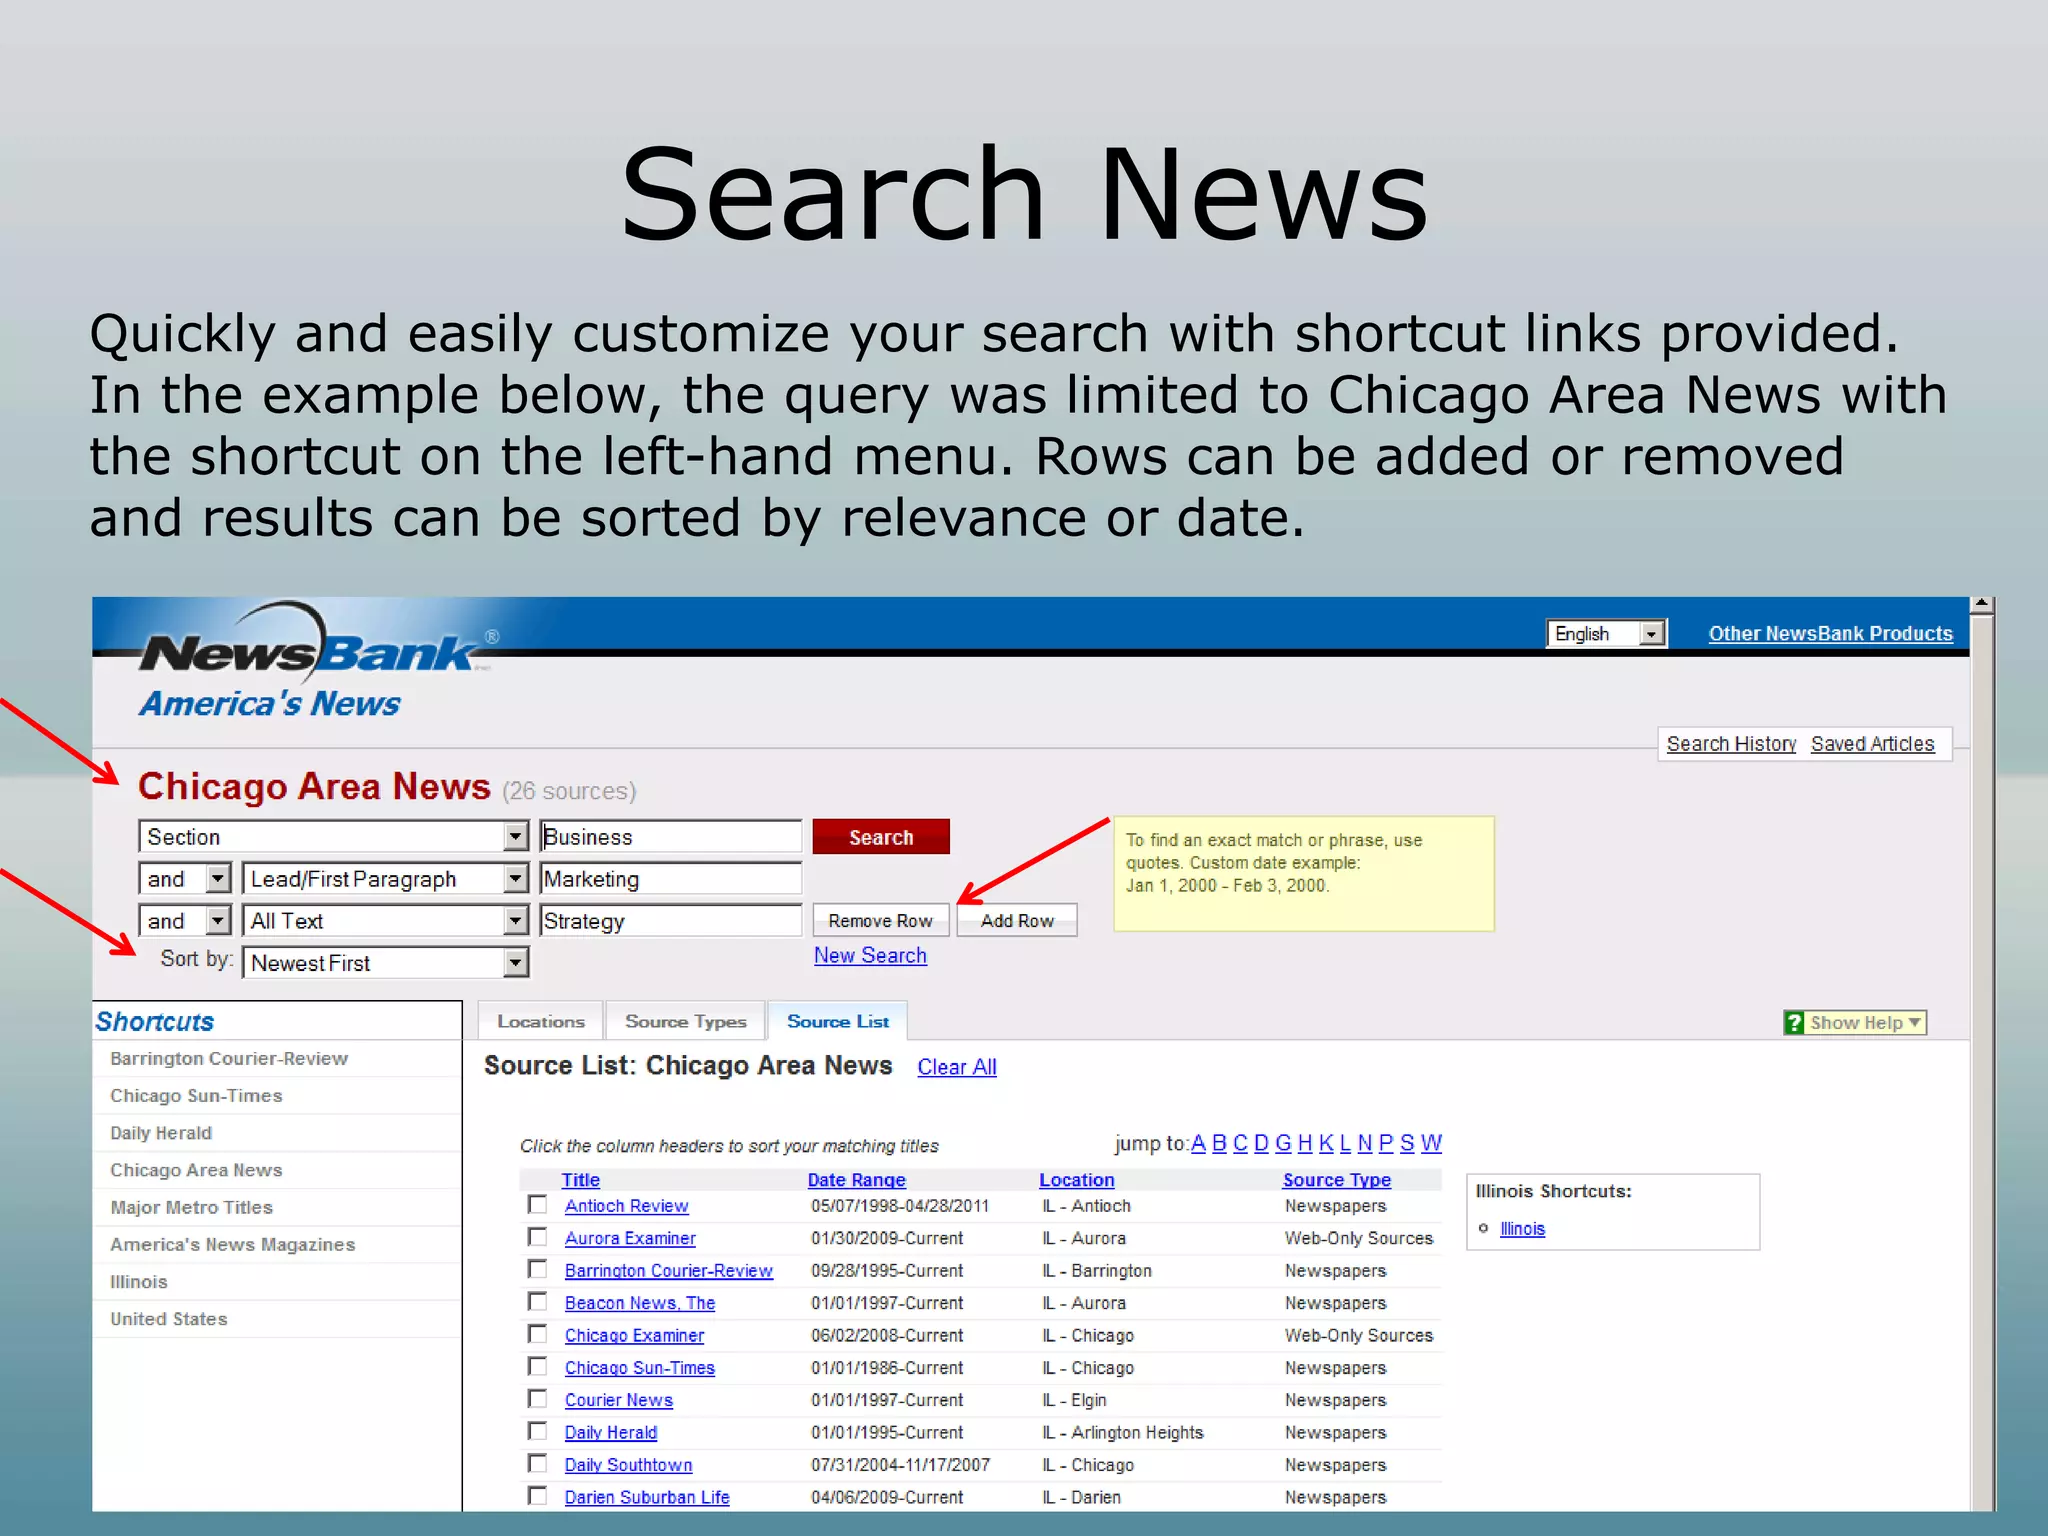Check the Antioch Review checkbox
This screenshot has height=1536, width=2048.
point(538,1205)
